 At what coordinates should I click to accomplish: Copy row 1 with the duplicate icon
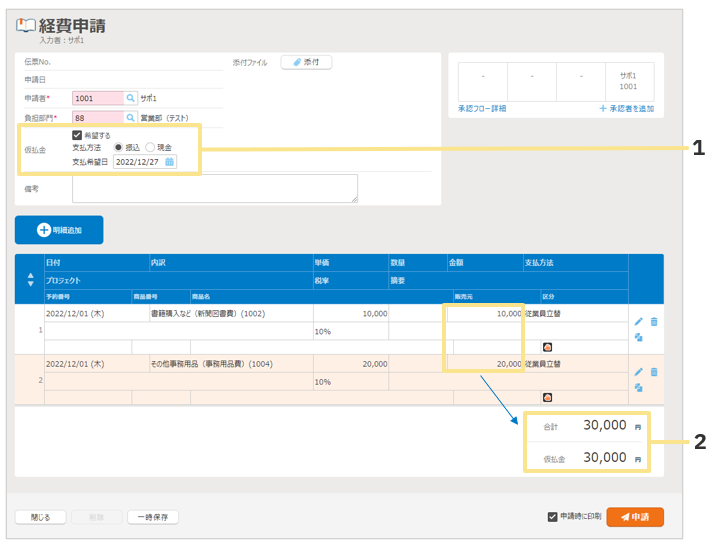pos(639,337)
